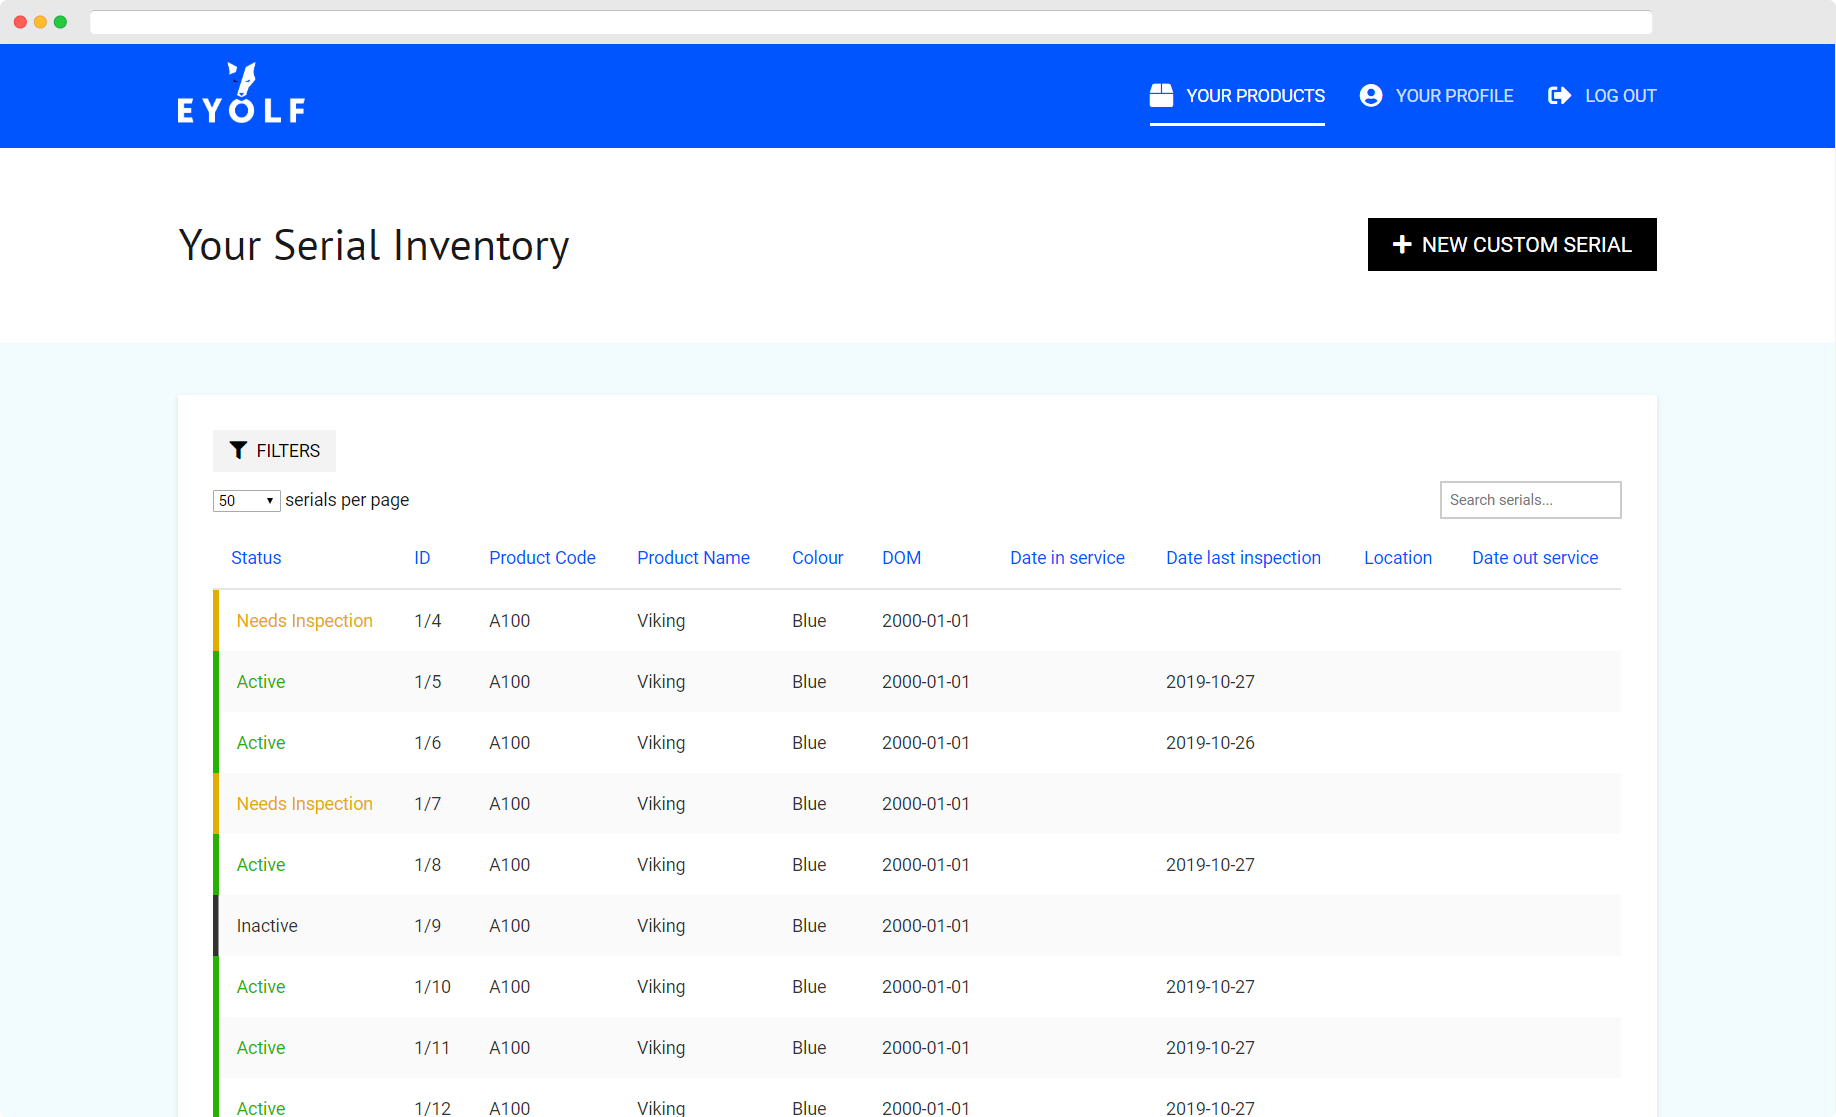Viewport: 1836px width, 1117px height.
Task: Open the YOUR PROFILE menu item
Action: [1455, 95]
